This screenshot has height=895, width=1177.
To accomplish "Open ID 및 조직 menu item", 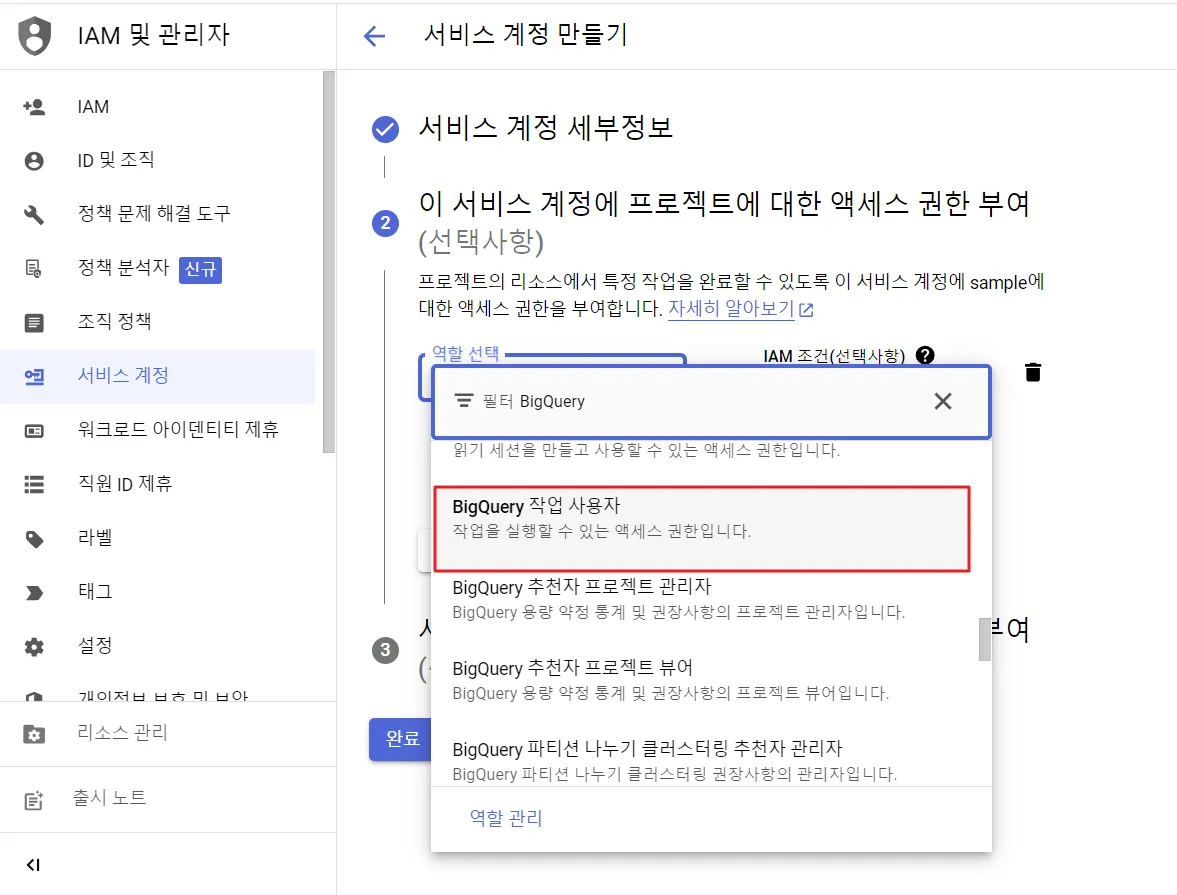I will pyautogui.click(x=158, y=160).
